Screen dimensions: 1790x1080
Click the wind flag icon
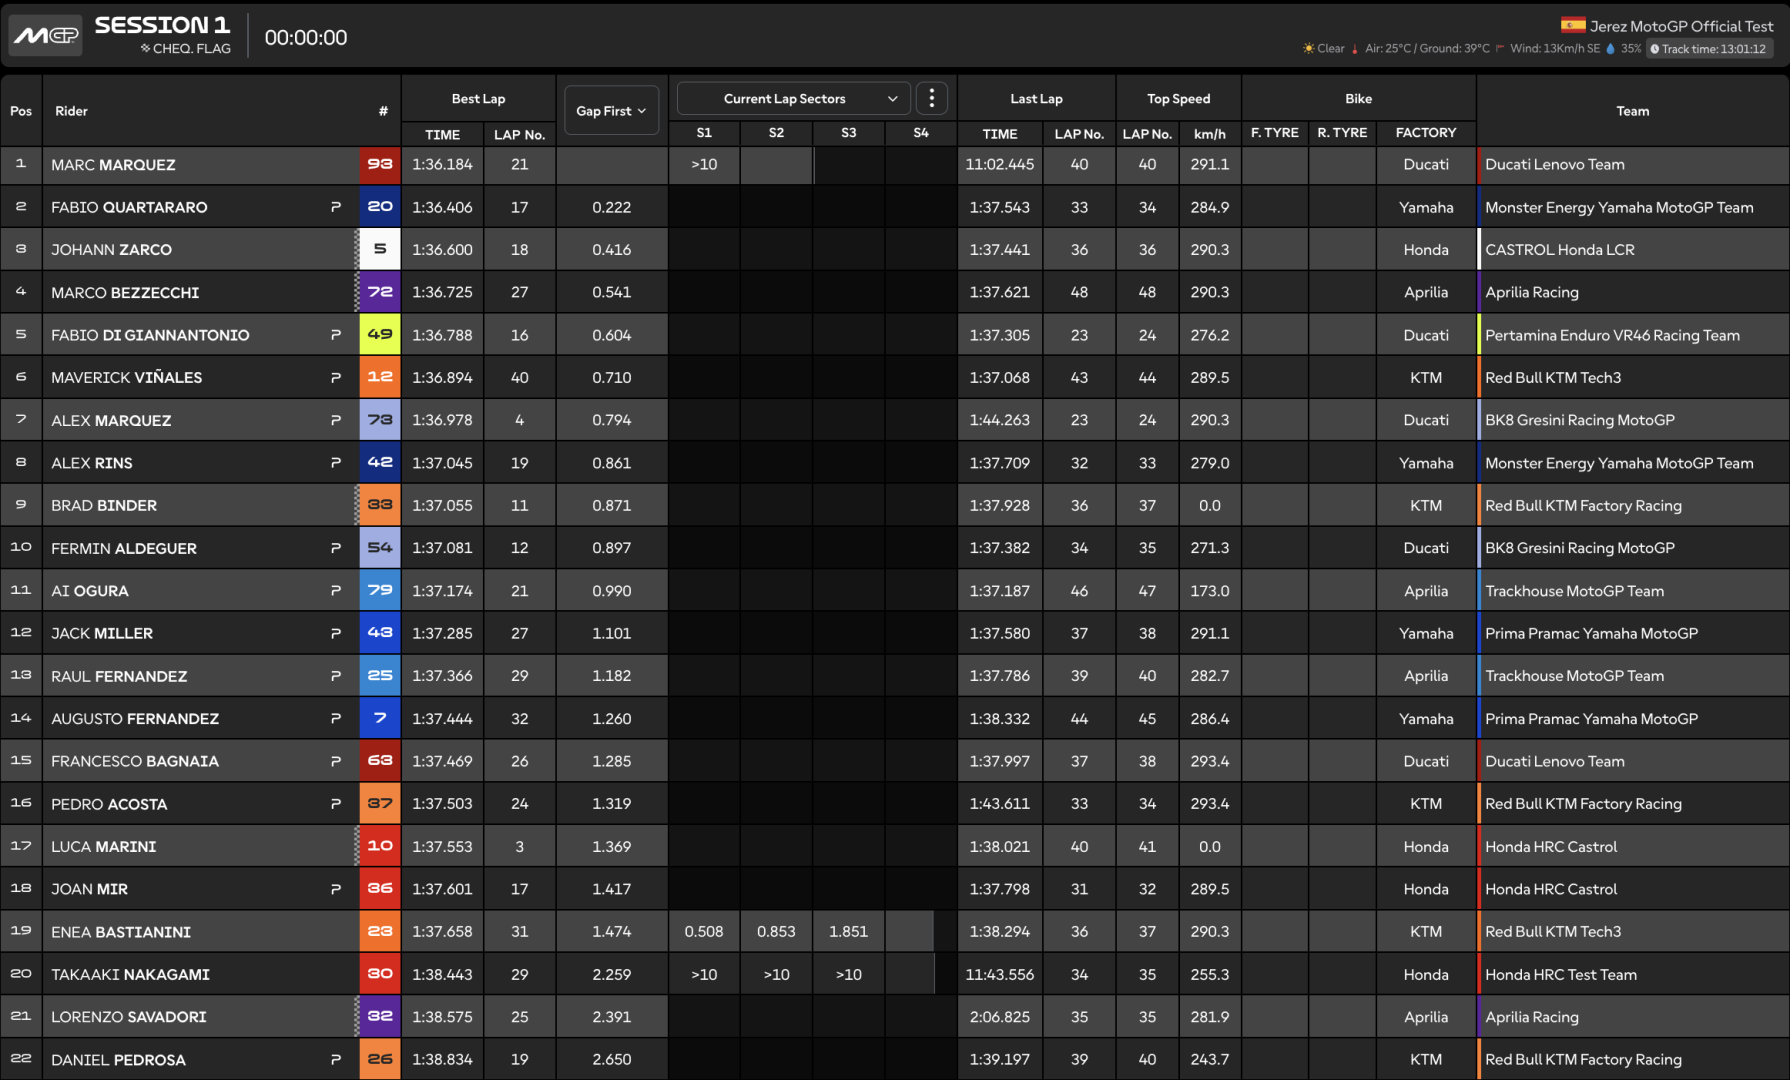1500,48
